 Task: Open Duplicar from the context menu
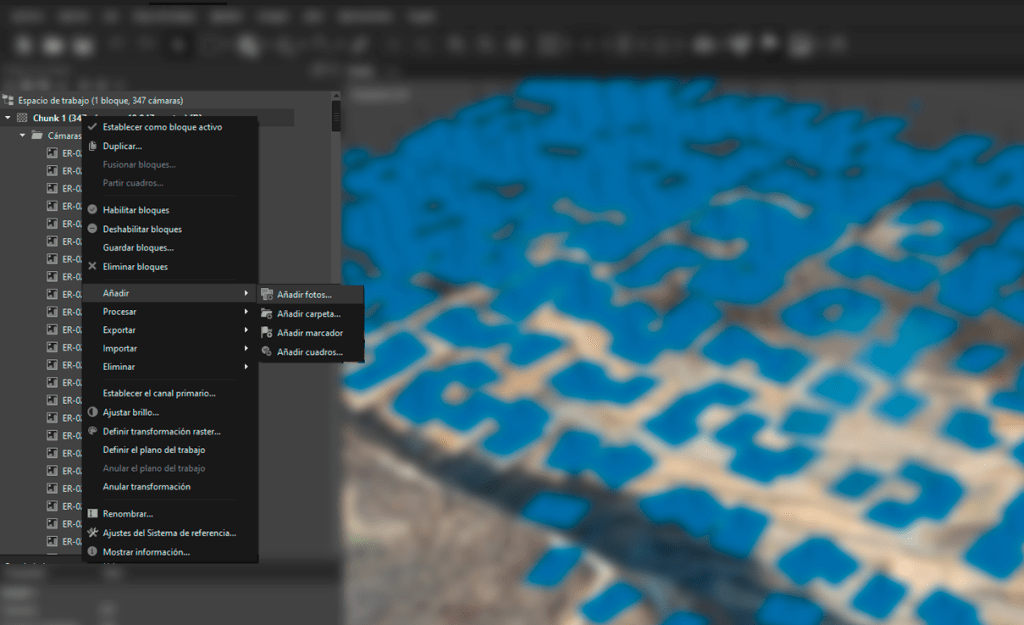click(122, 146)
